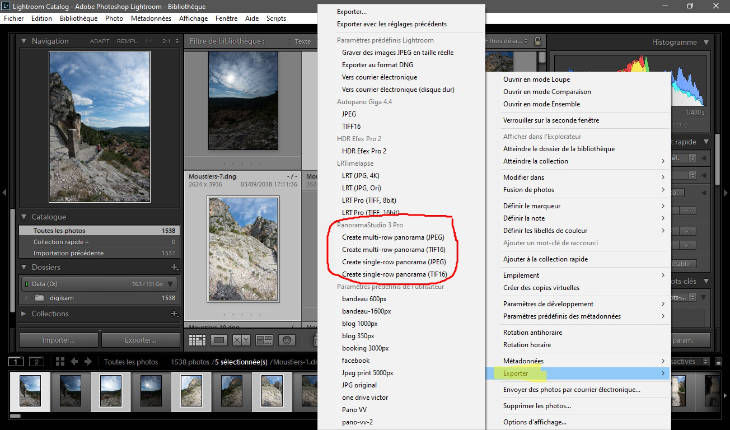This screenshot has height=430, width=730.
Task: Select Rotation antihoraire
Action: click(x=533, y=332)
